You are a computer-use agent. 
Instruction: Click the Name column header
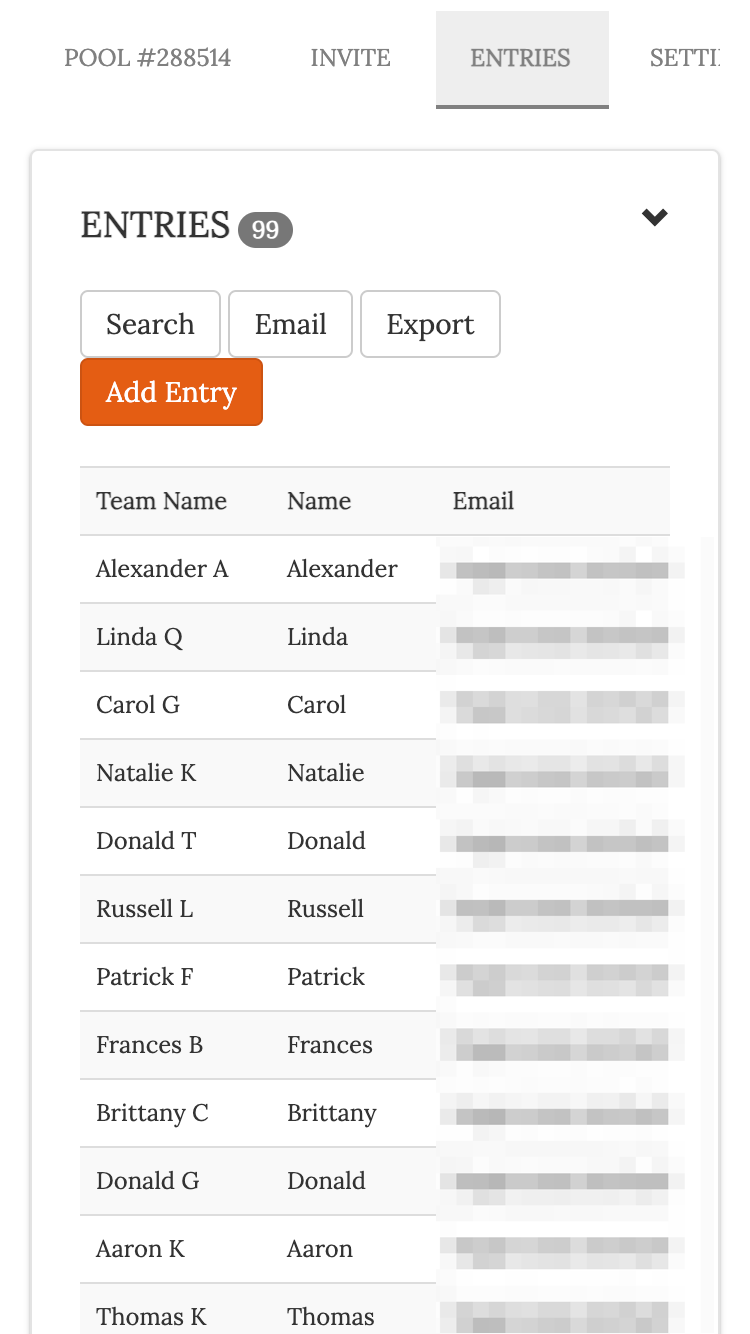(x=319, y=501)
